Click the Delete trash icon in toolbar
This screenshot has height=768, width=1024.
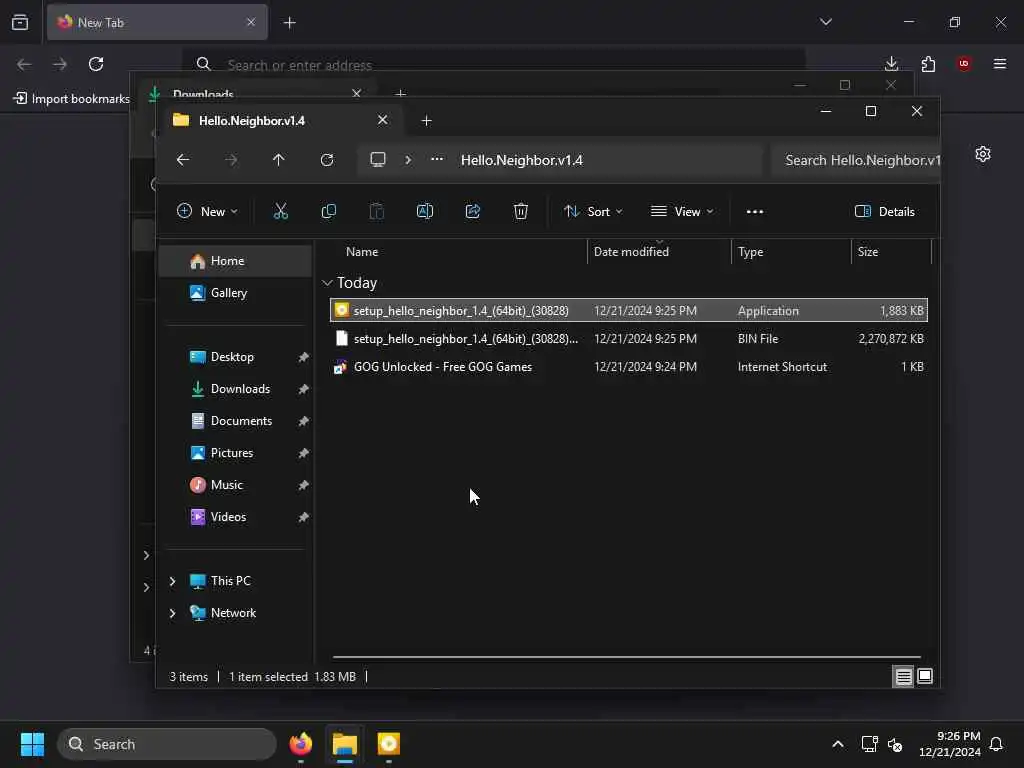coord(520,211)
